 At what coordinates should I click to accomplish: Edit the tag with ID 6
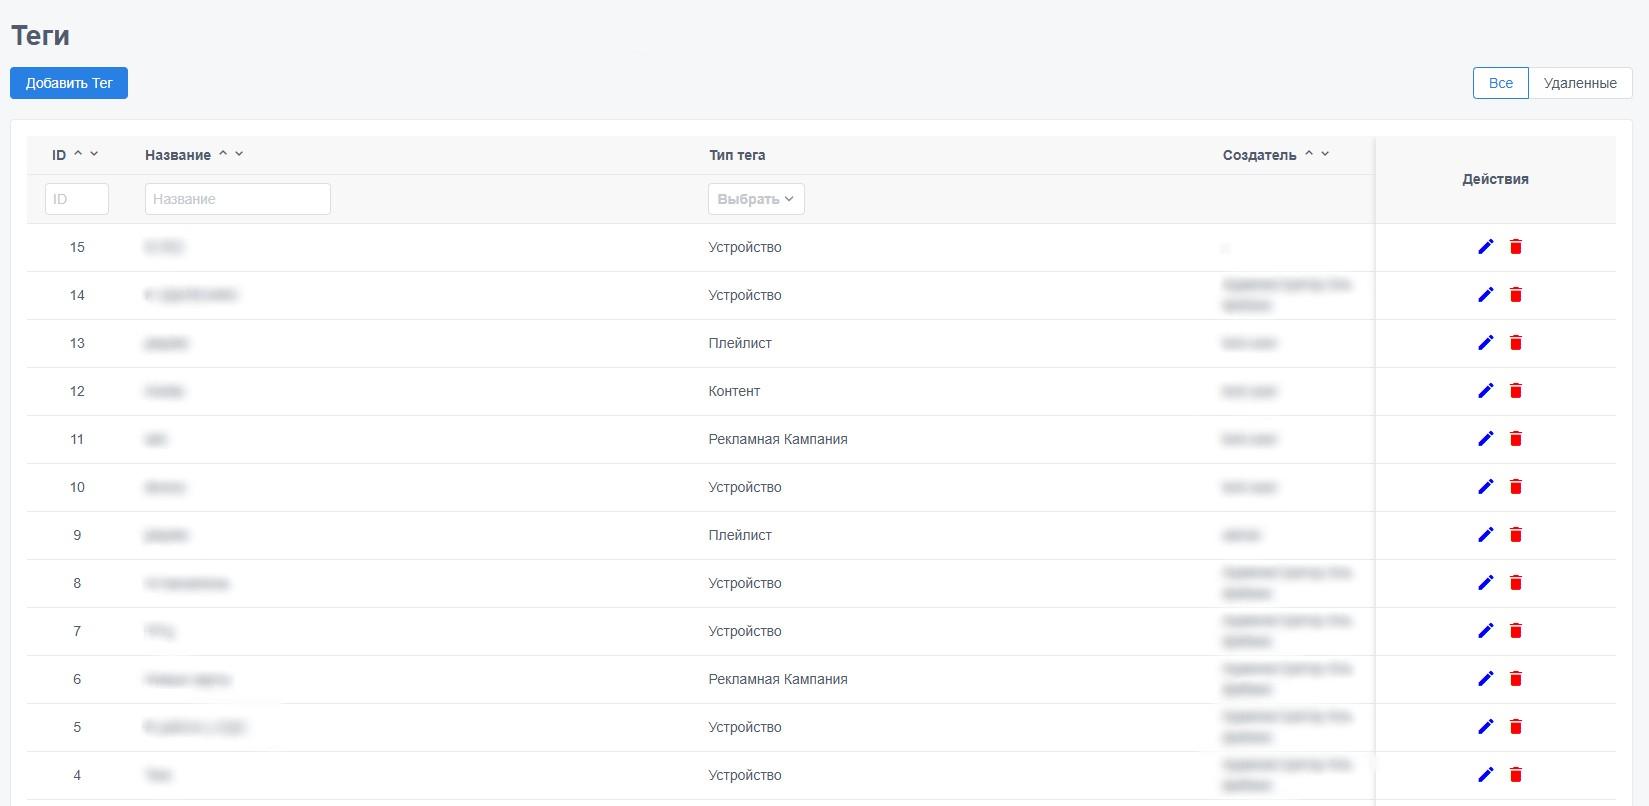pyautogui.click(x=1486, y=679)
